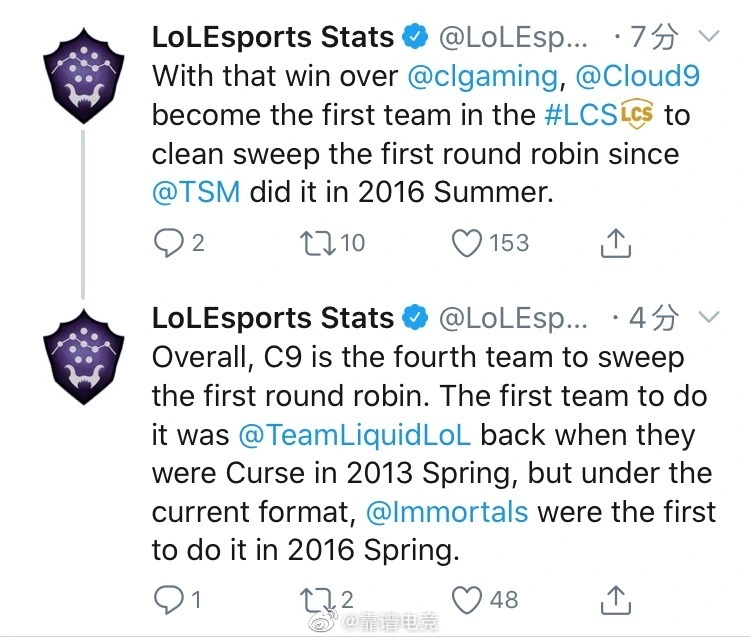Open options chevron on the second tweet
750x641 pixels.
708,317
